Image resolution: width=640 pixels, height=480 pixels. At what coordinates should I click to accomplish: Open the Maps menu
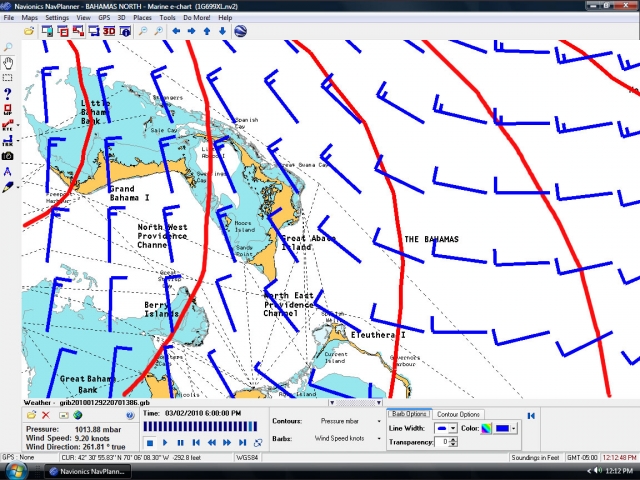click(x=30, y=18)
